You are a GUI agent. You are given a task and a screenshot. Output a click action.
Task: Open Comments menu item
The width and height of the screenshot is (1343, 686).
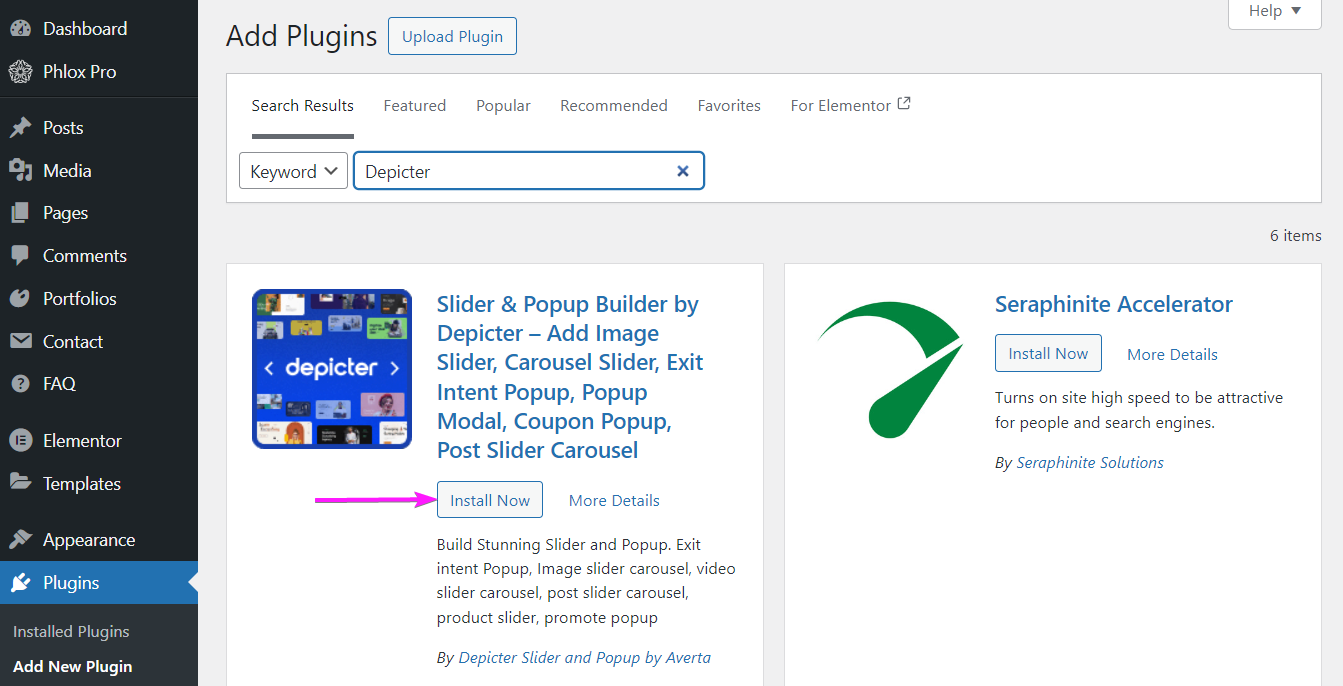99,256
